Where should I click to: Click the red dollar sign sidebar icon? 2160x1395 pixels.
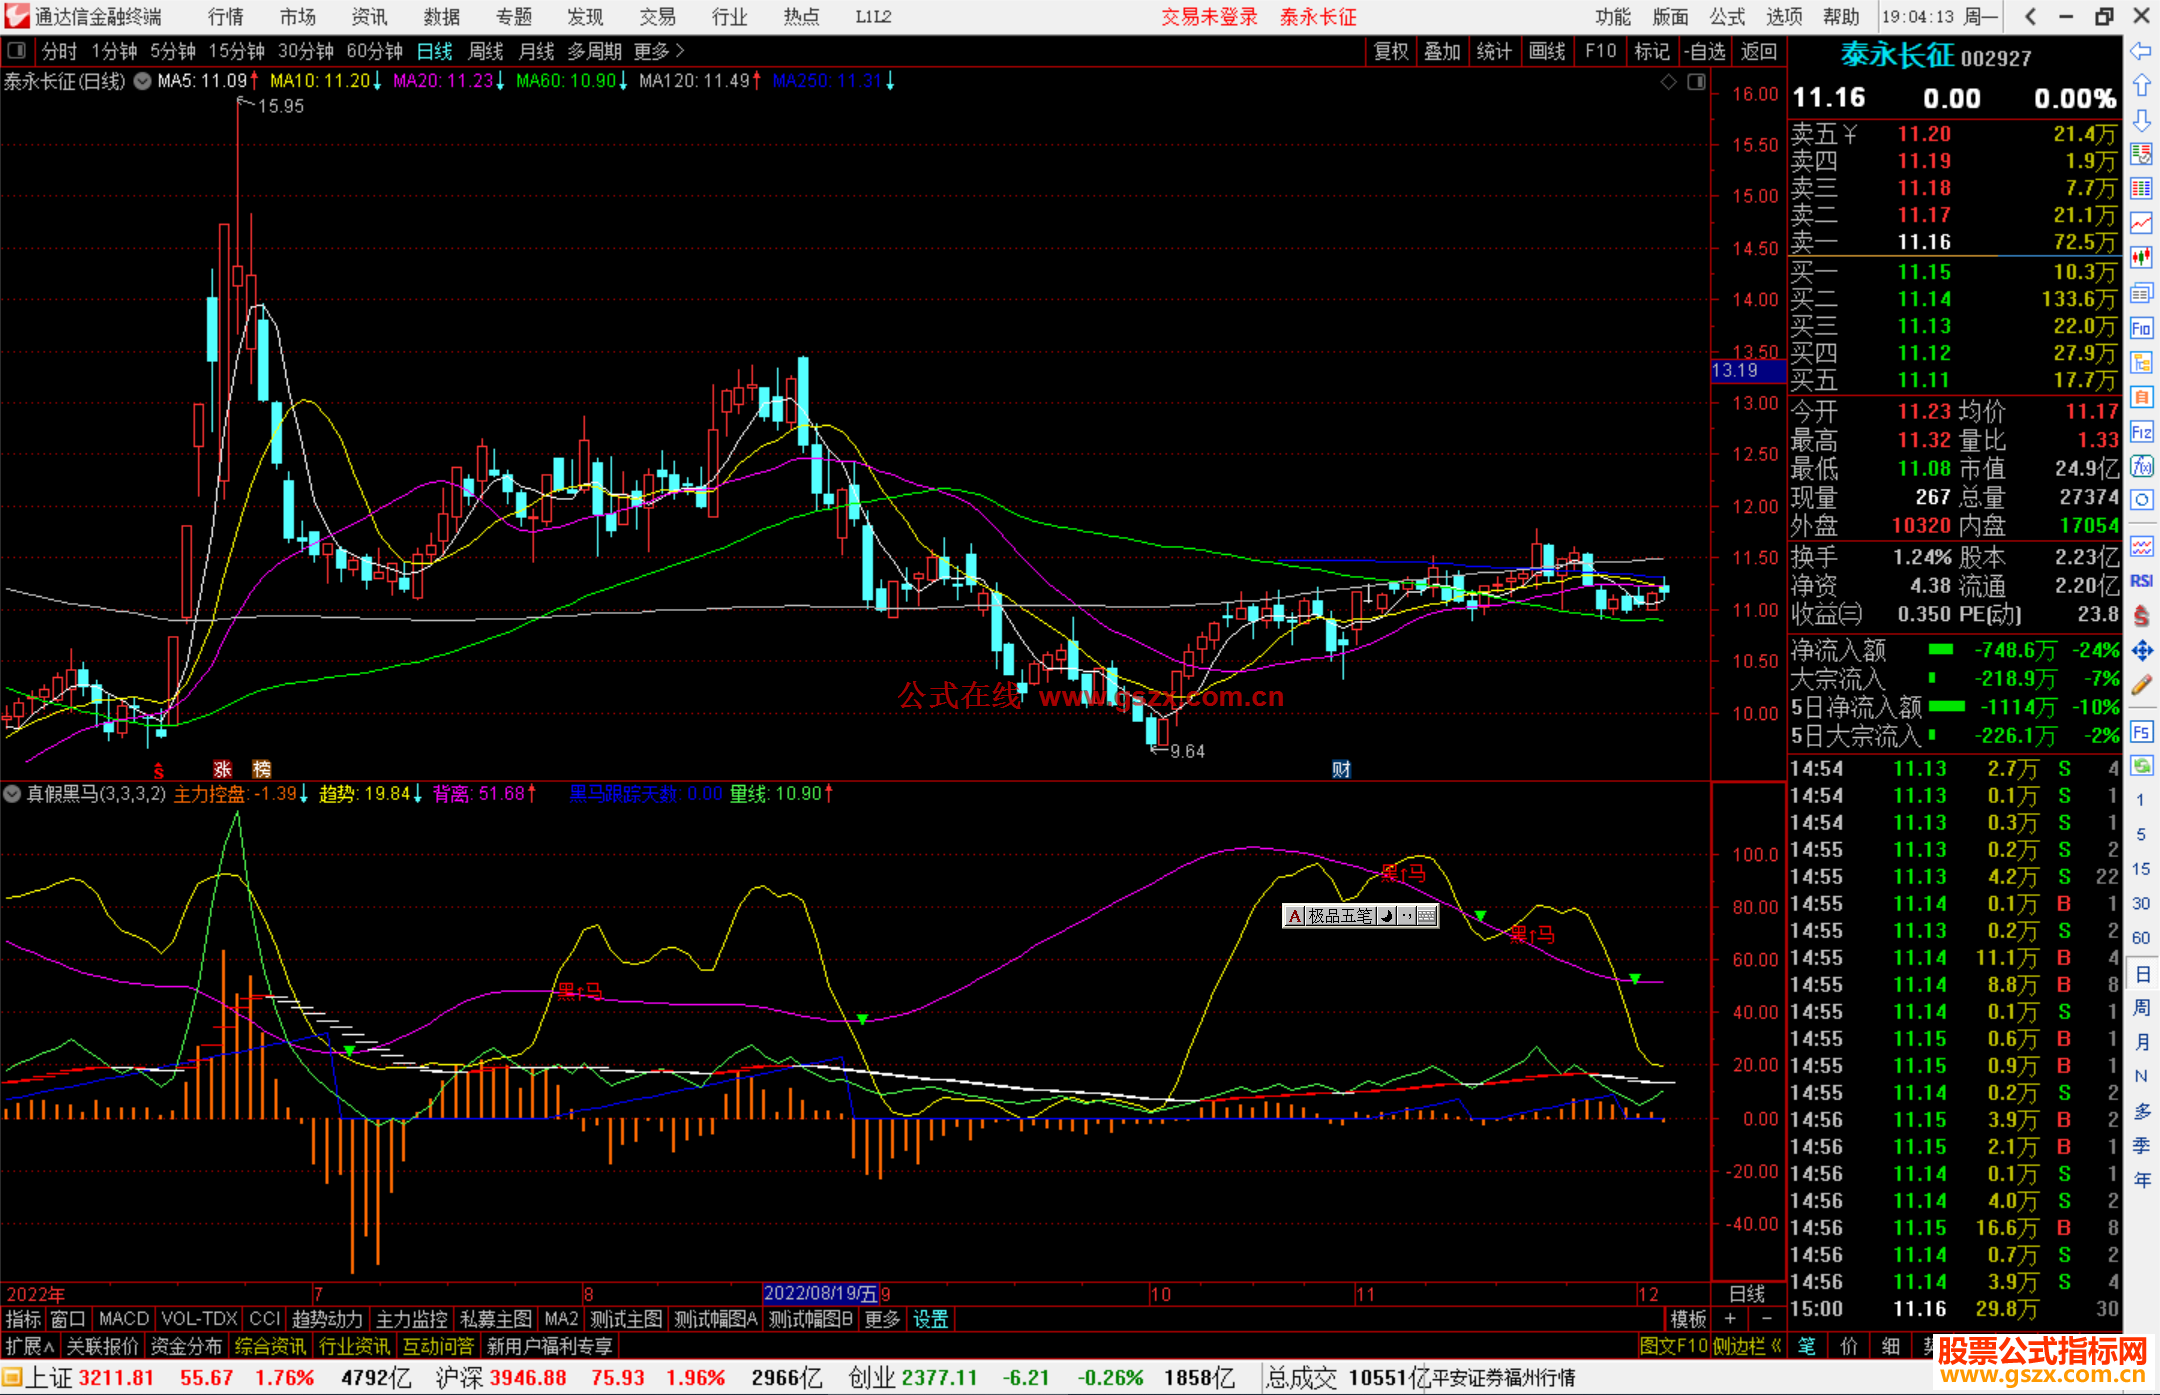(2141, 616)
